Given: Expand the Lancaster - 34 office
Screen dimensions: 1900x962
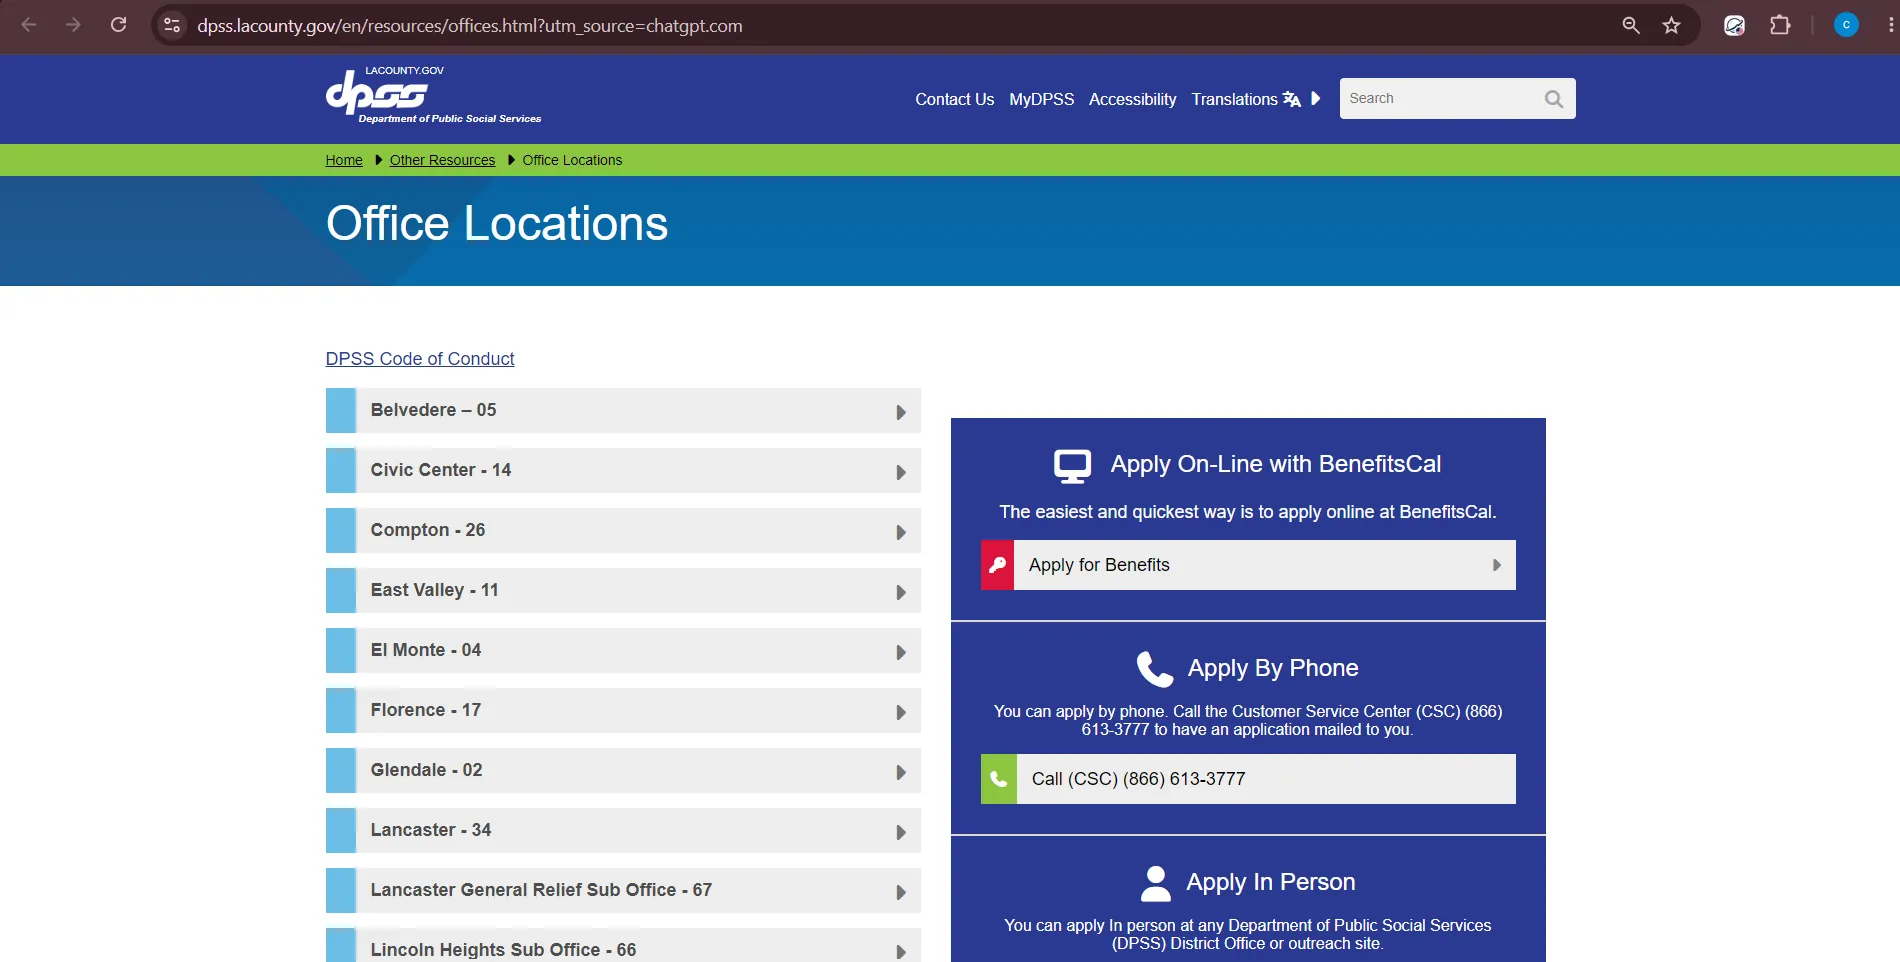Looking at the screenshot, I should click(x=623, y=830).
